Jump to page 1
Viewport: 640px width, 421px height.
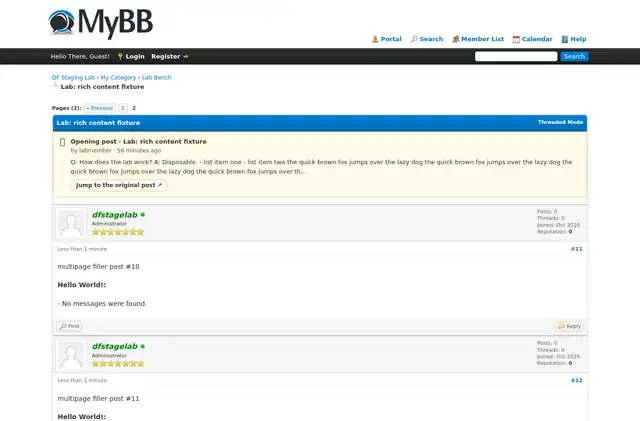click(x=122, y=108)
